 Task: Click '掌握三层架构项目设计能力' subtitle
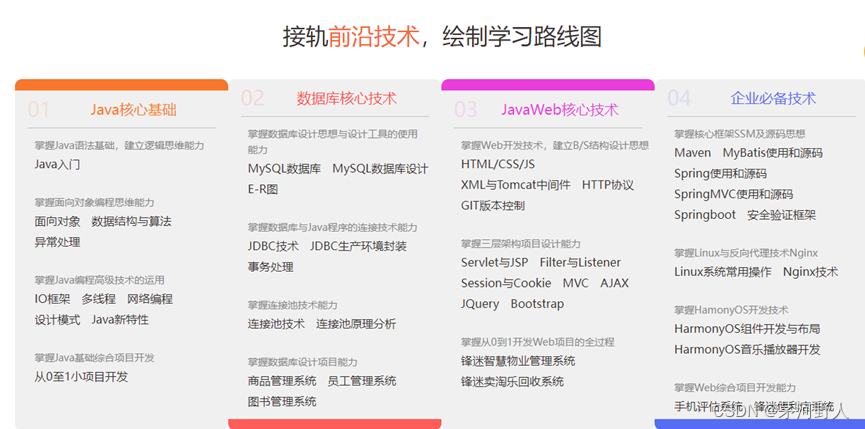(521, 244)
